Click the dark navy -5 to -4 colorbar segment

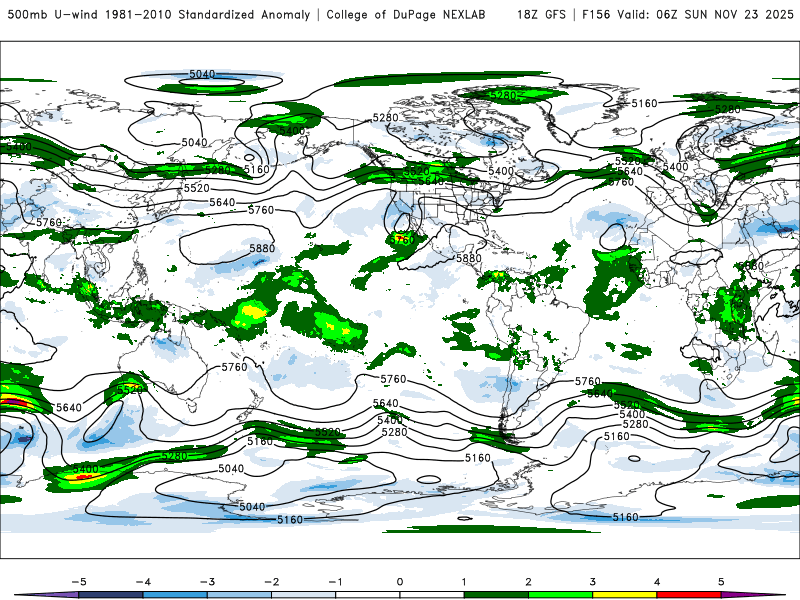coord(111,595)
